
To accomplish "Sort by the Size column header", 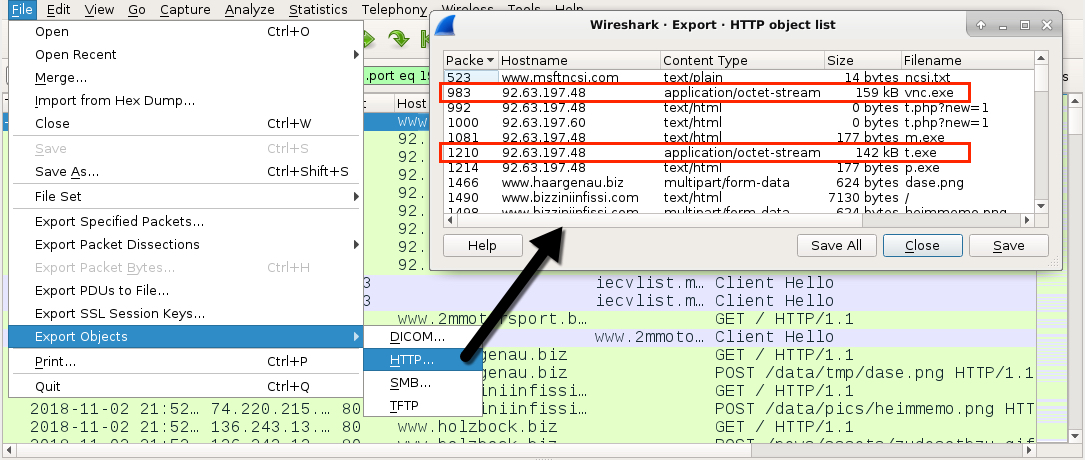I will point(863,60).
